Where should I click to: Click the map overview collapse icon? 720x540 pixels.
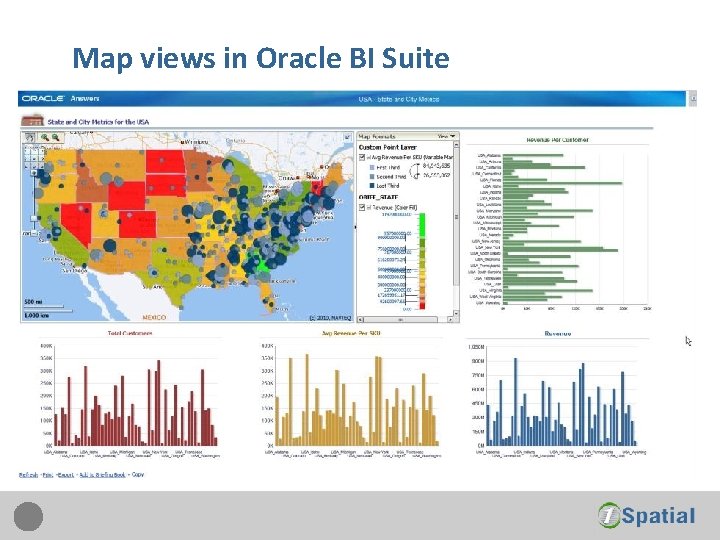point(348,137)
